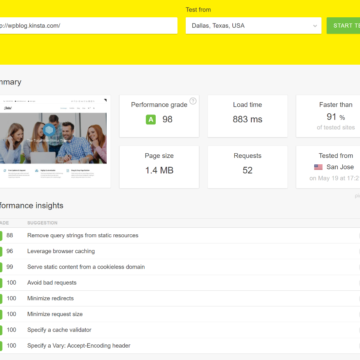The image size is (360, 360).
Task: Click the green A grade badge
Action: pos(151,119)
